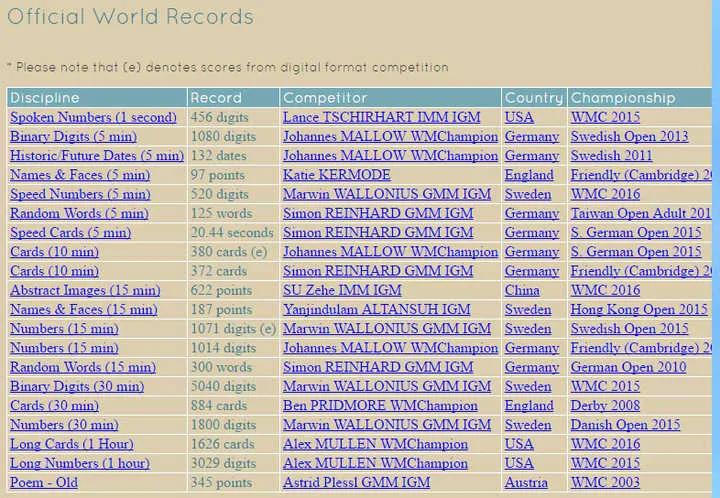
Task: Open the Binary Digits (30 min) link
Action: [x=77, y=387]
